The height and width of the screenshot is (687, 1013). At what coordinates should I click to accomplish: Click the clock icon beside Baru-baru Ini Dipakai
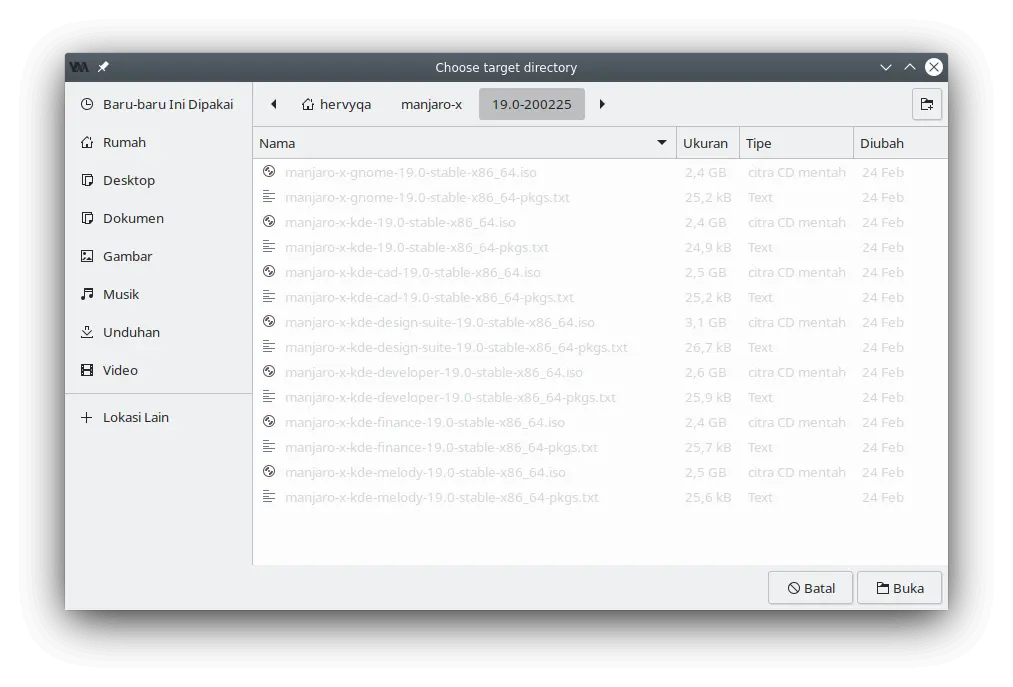tap(87, 104)
